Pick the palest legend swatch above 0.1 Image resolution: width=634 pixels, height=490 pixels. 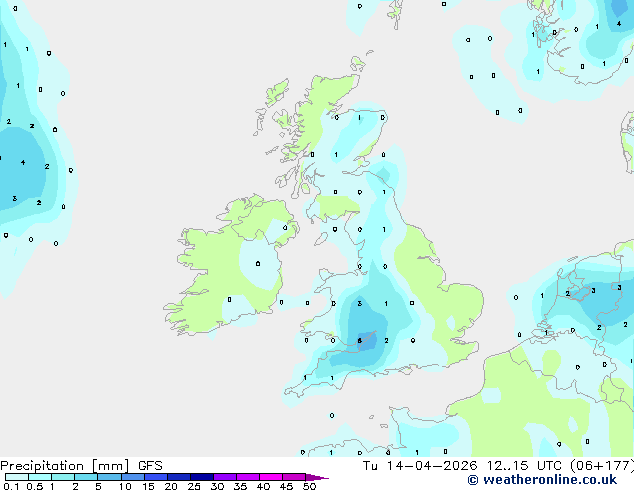click(17, 477)
